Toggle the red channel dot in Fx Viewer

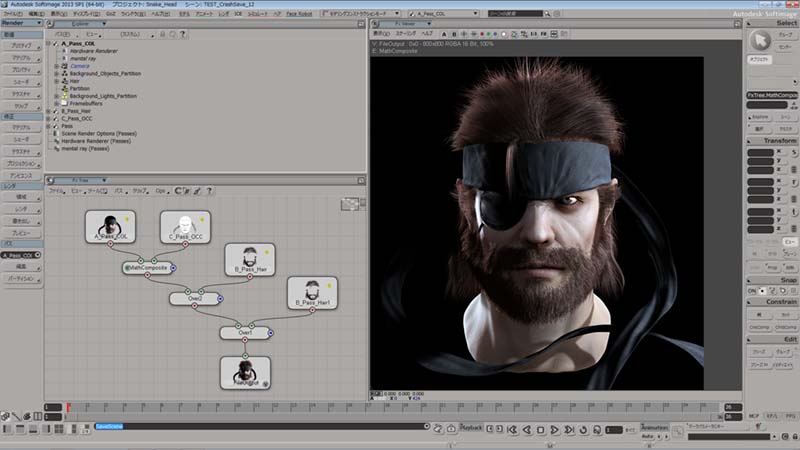pyautogui.click(x=482, y=34)
